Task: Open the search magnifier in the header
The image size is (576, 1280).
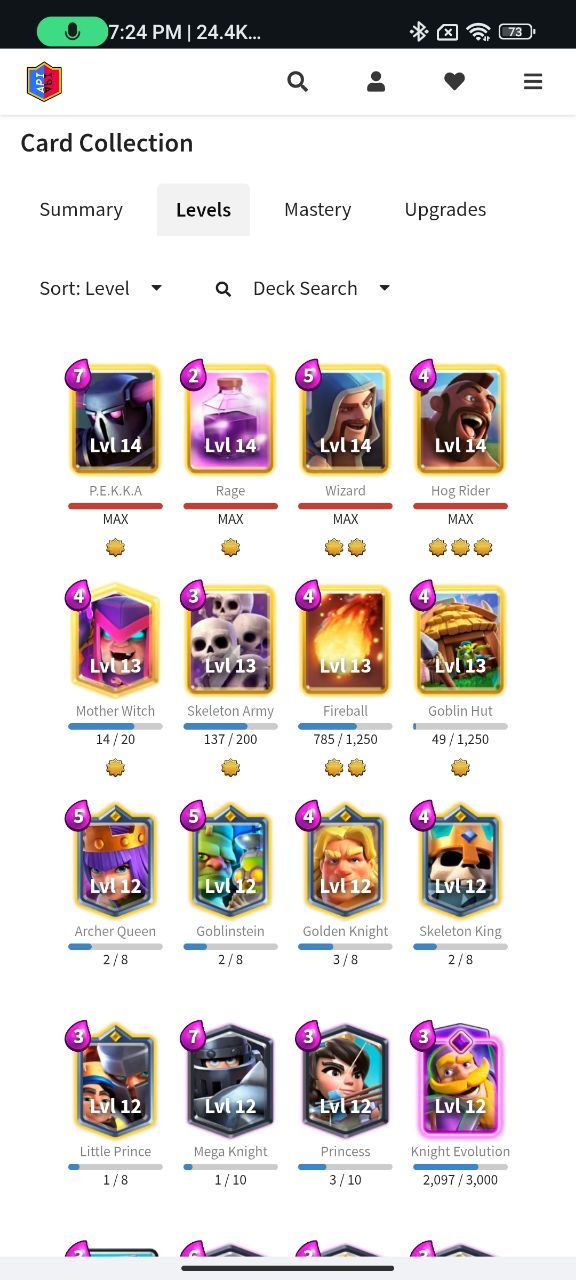Action: pyautogui.click(x=297, y=82)
